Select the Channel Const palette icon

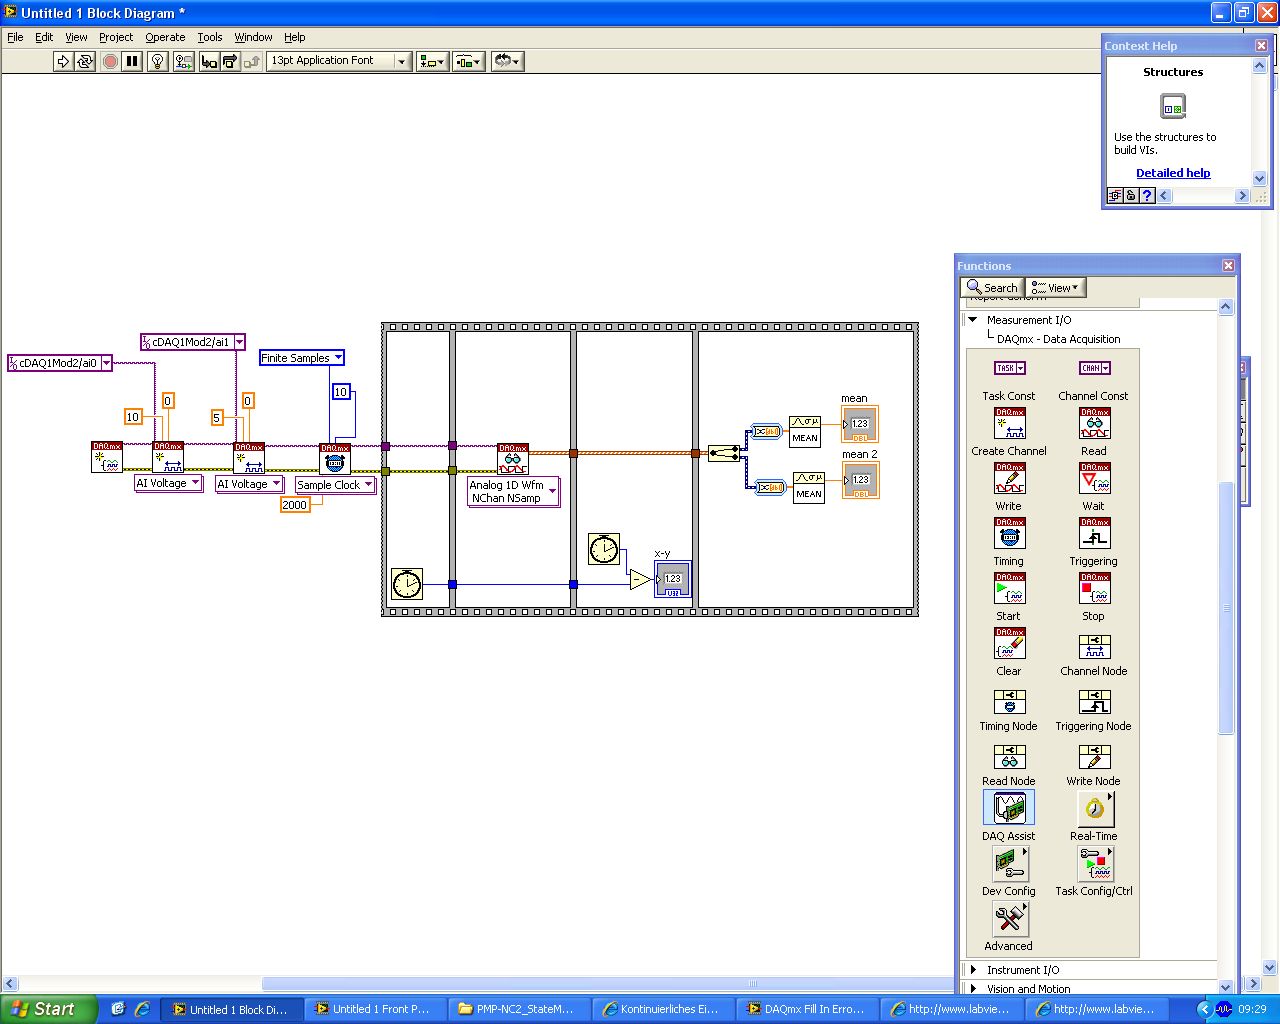[1095, 368]
